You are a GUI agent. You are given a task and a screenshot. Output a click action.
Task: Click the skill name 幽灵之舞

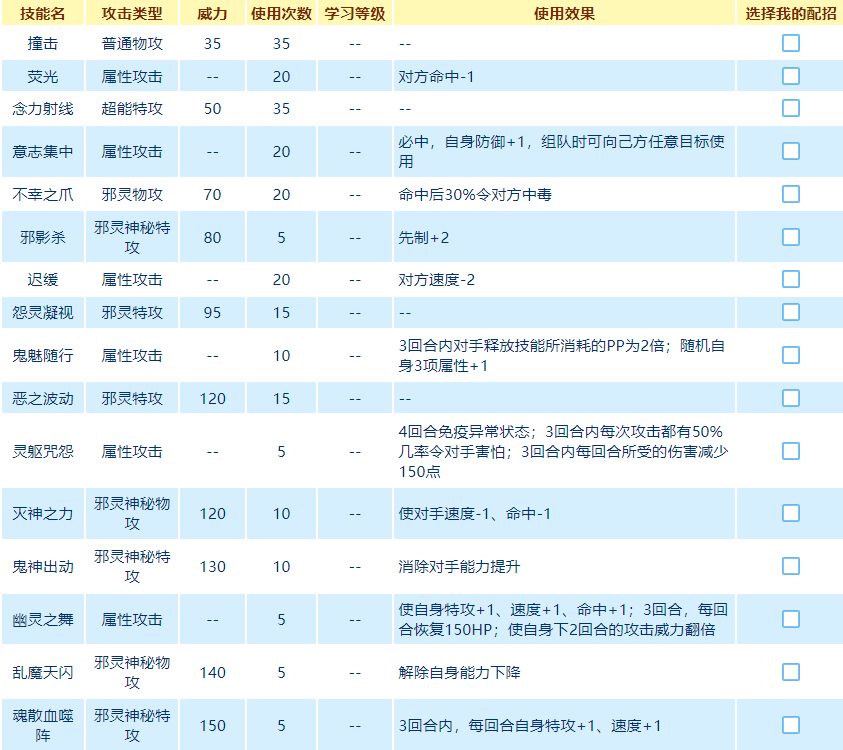pyautogui.click(x=42, y=619)
